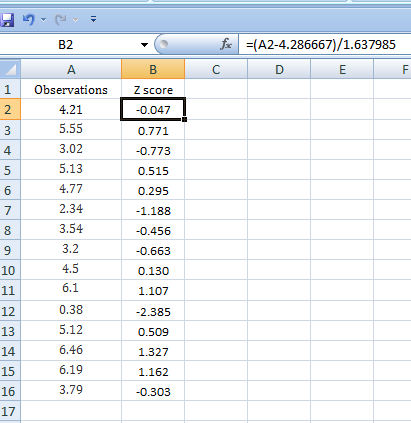The height and width of the screenshot is (423, 411).
Task: Select the cell with 4.5
Action: pos(71,269)
